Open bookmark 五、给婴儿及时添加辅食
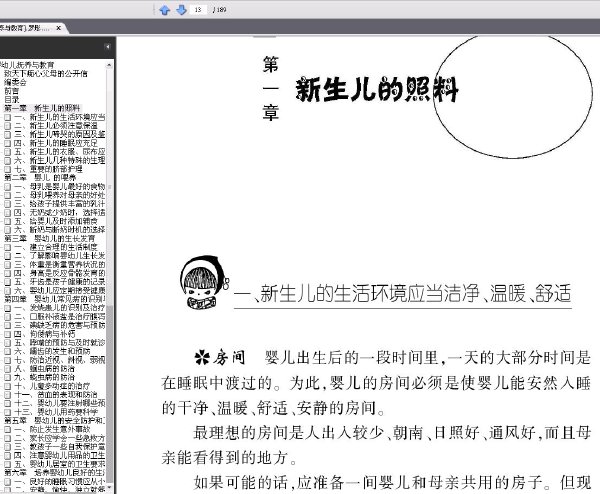Viewport: 600px width, 494px height. [56, 221]
